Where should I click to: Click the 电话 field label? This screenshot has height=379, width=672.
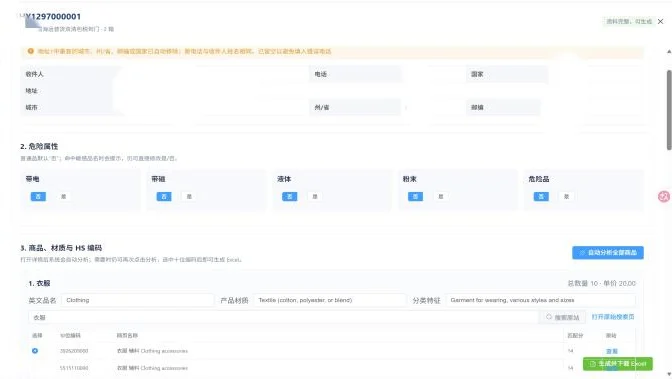(x=321, y=74)
